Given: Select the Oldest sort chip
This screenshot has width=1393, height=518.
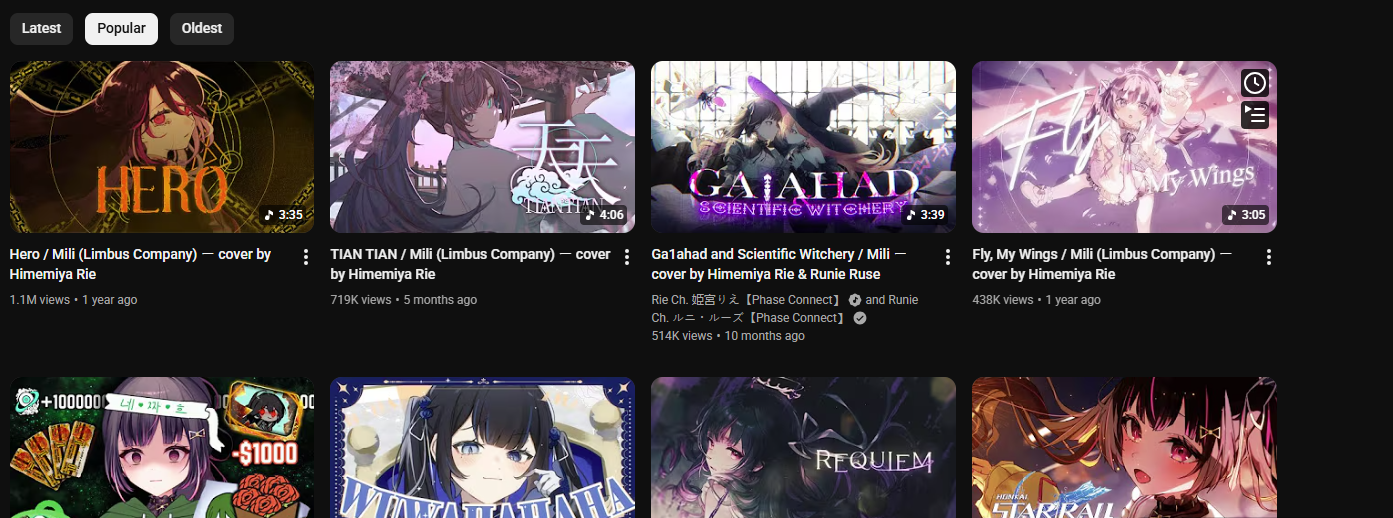Looking at the screenshot, I should (202, 28).
